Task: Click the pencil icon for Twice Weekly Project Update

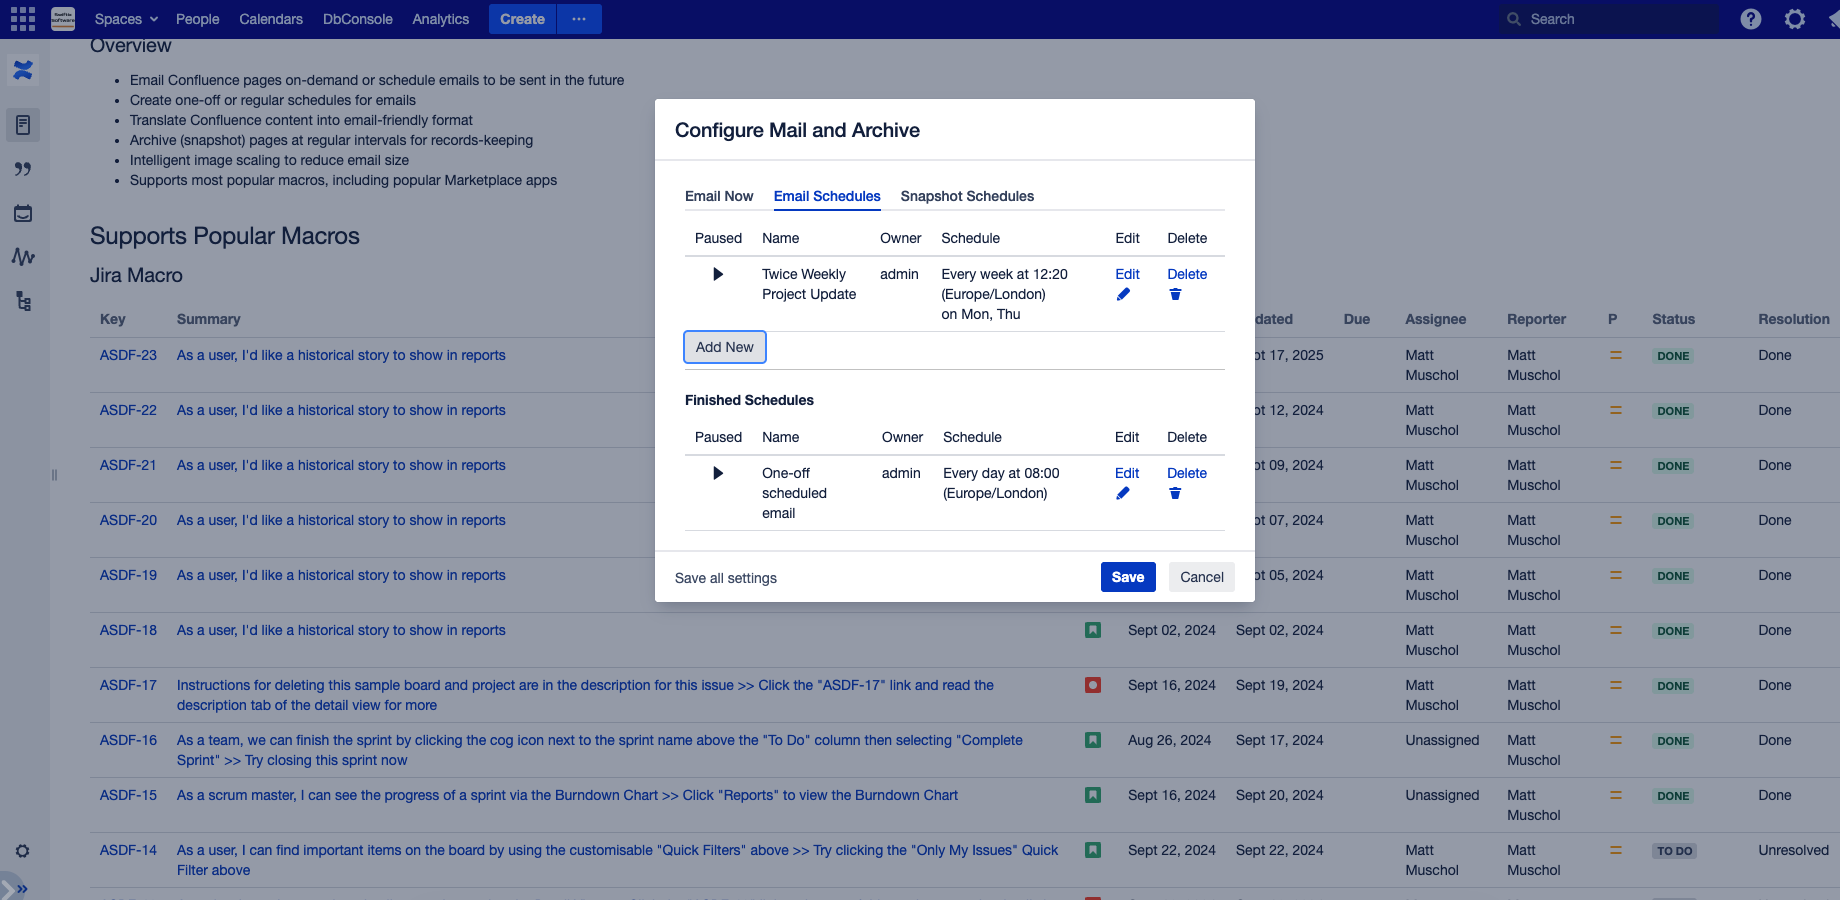Action: pyautogui.click(x=1123, y=295)
